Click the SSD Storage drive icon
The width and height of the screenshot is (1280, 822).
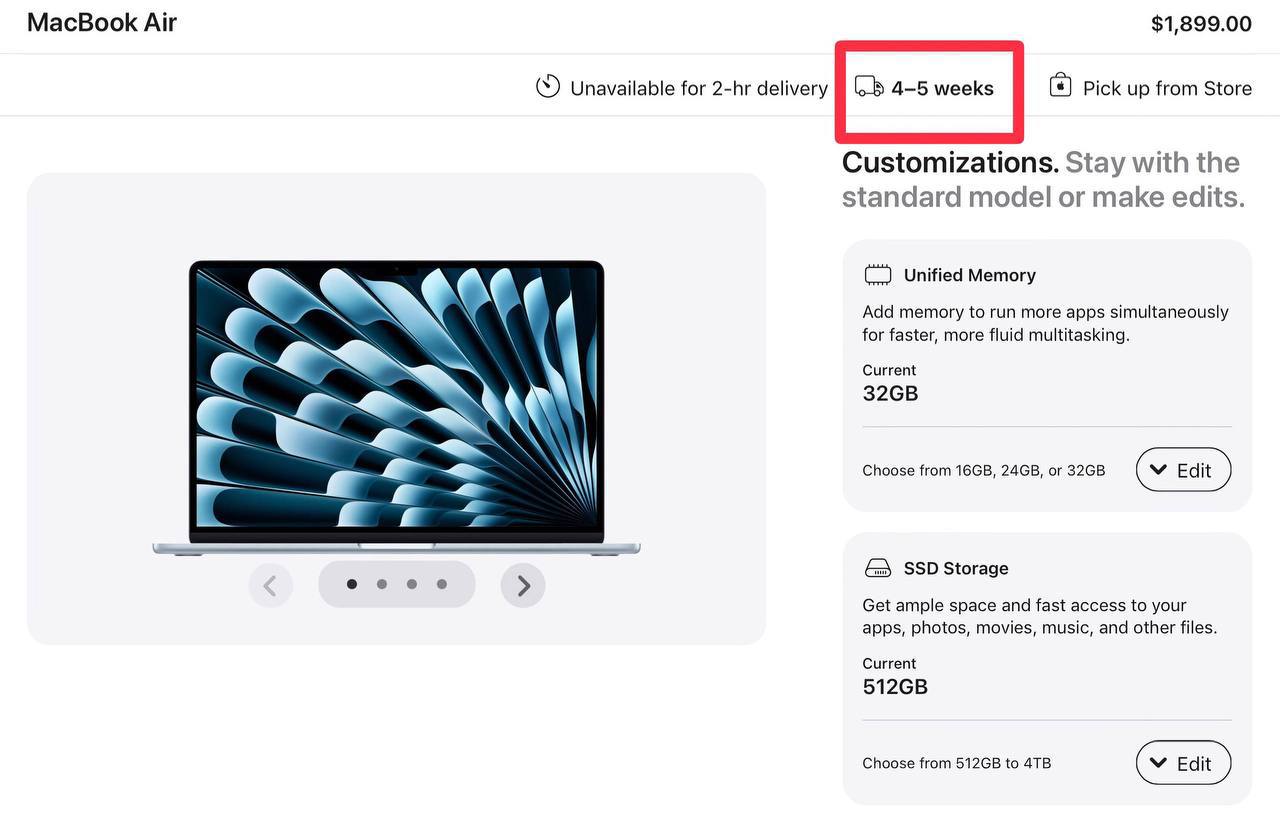[878, 568]
